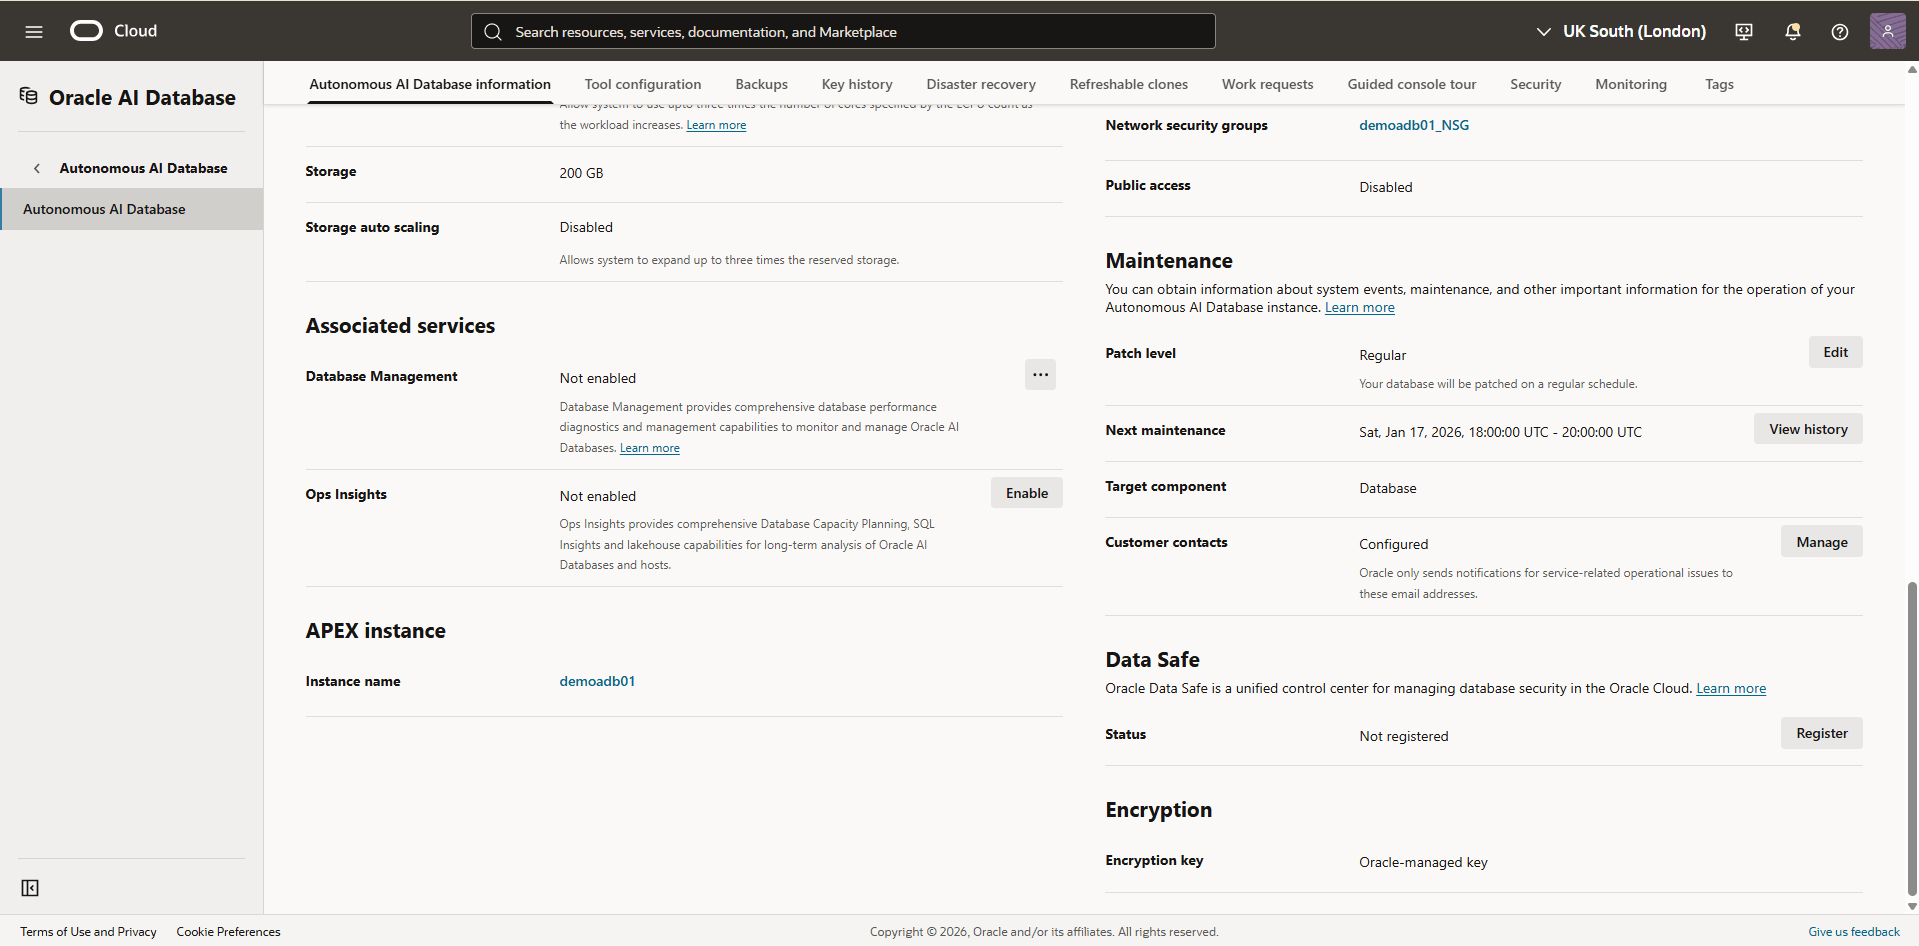Edit the patch level setting
The width and height of the screenshot is (1919, 946).
pos(1834,351)
